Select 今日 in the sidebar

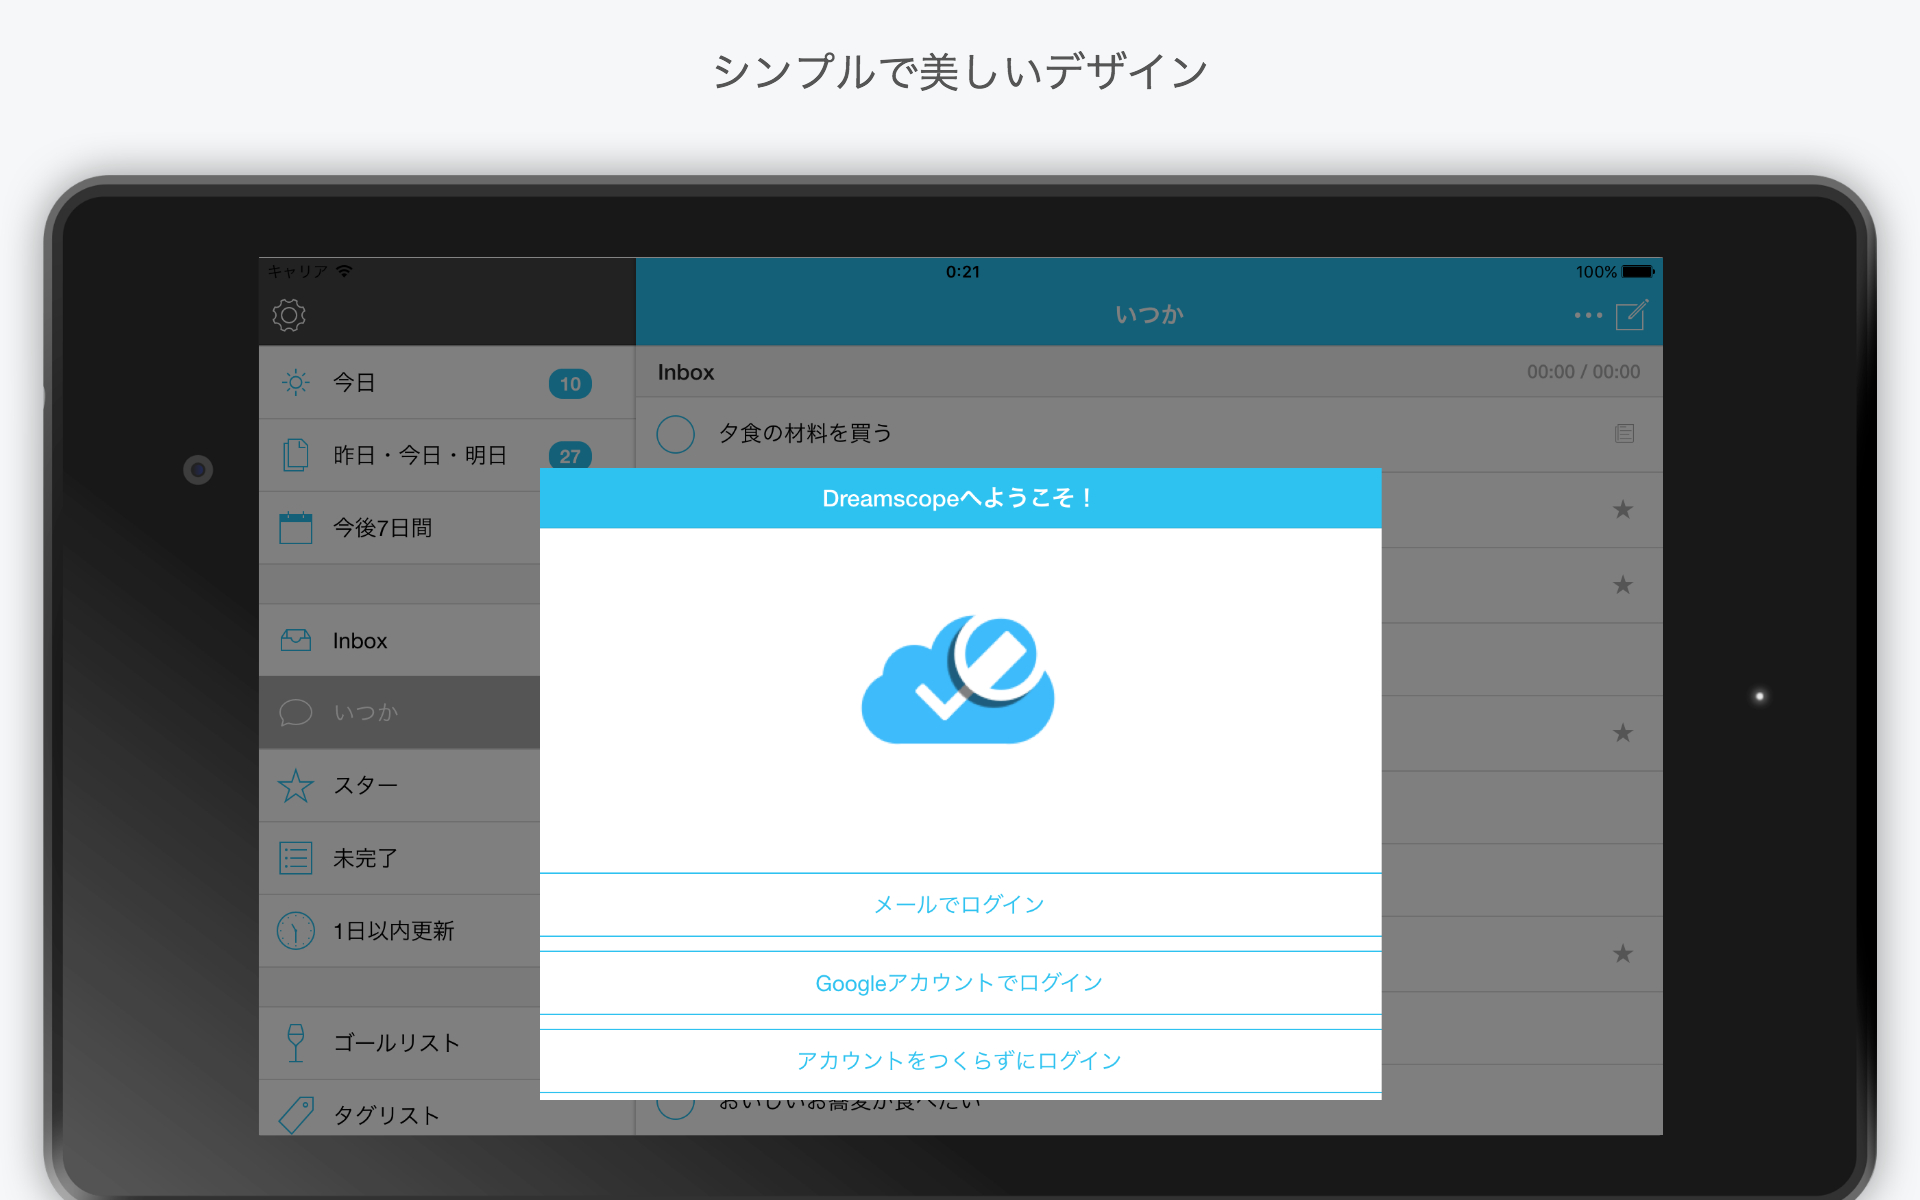(x=447, y=382)
